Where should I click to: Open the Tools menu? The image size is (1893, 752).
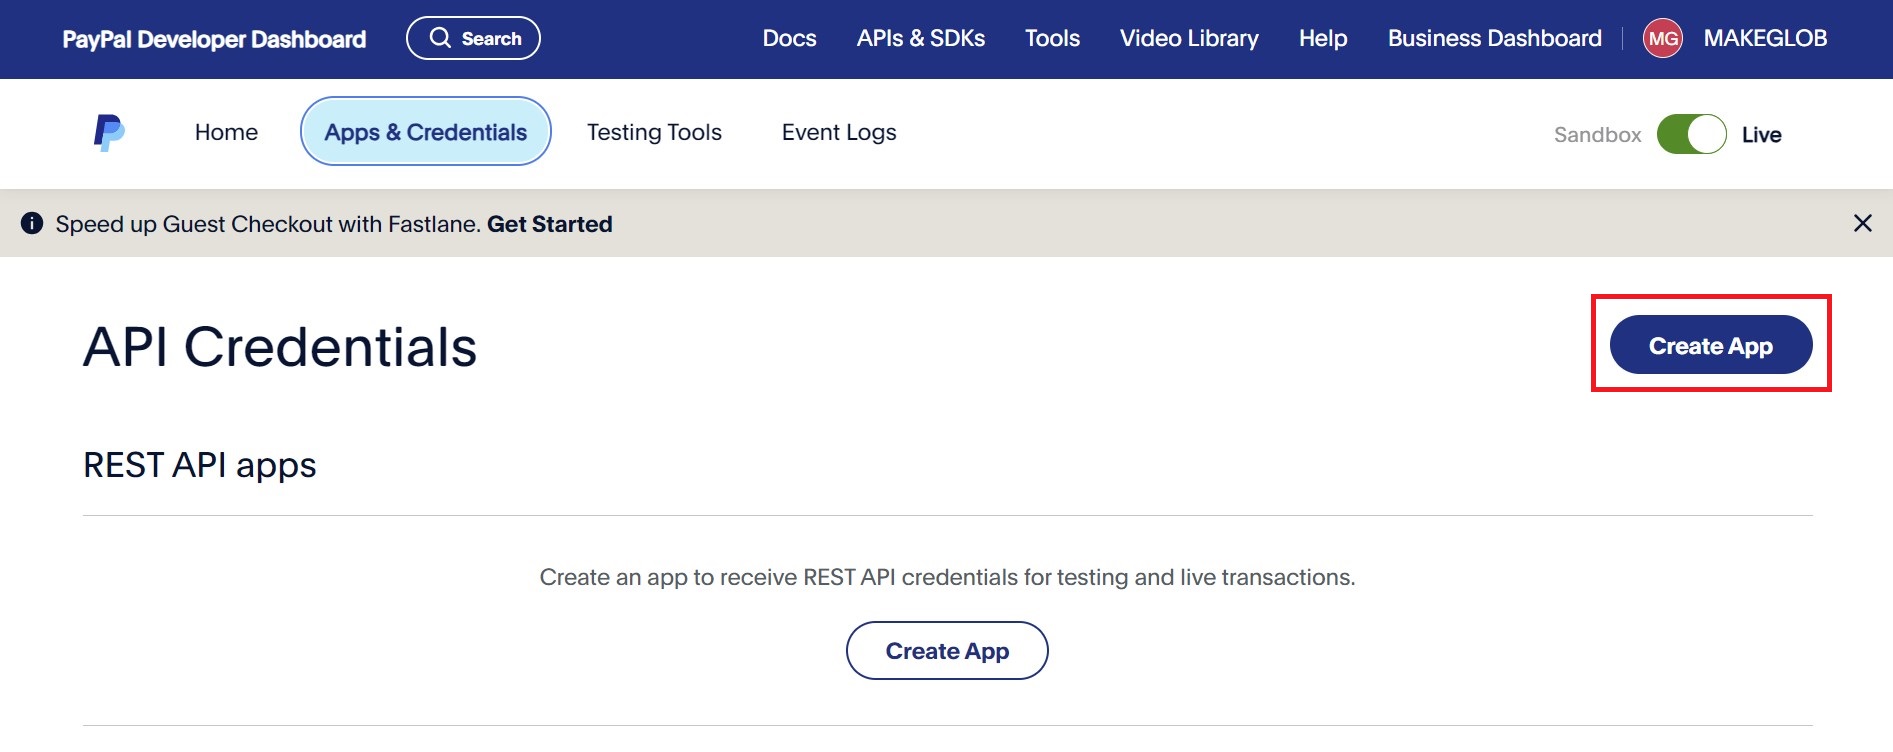tap(1052, 38)
